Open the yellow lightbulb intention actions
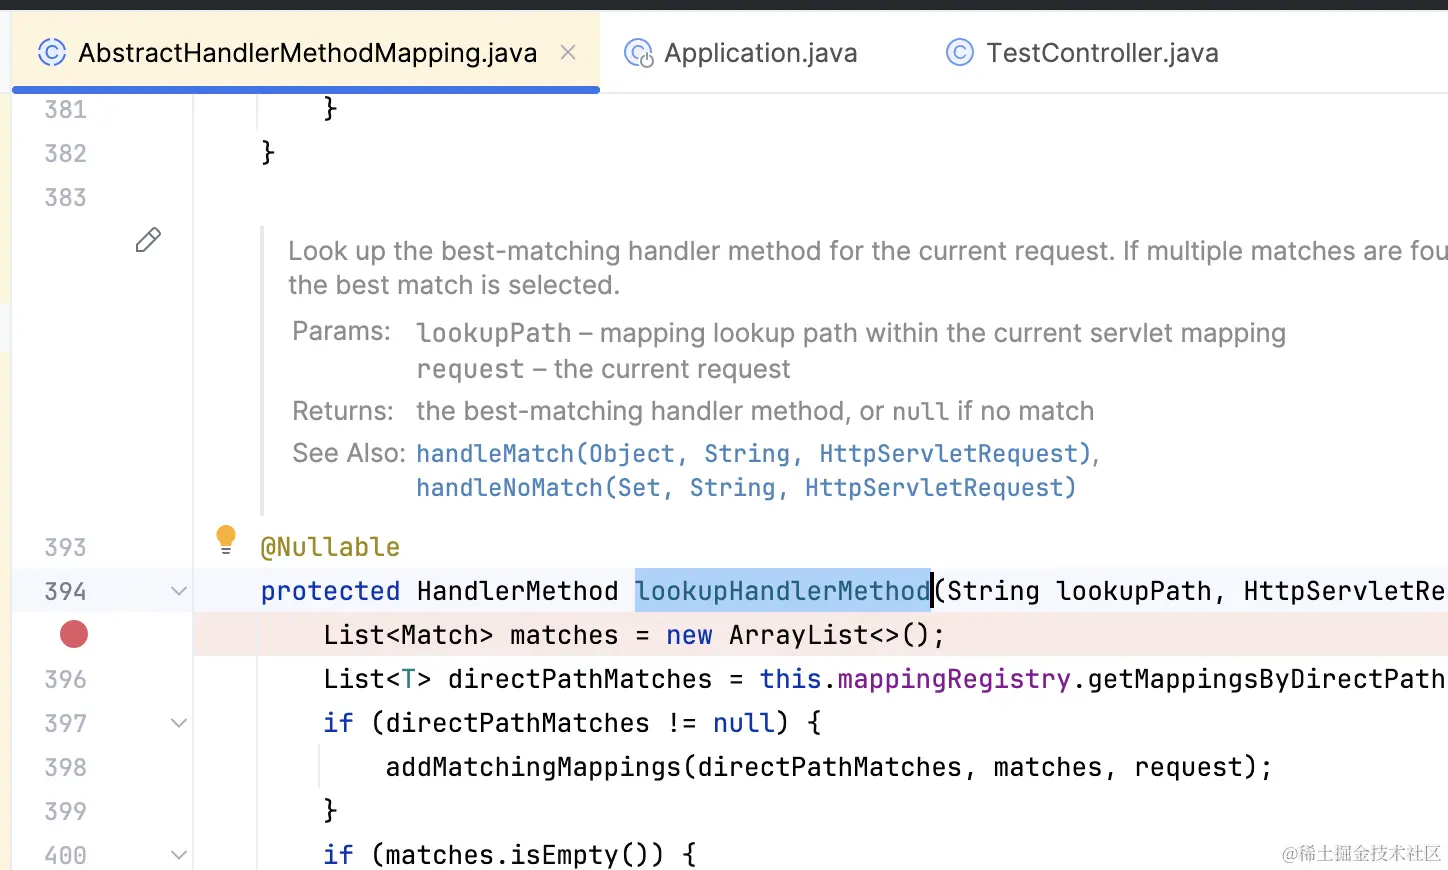The image size is (1448, 870). (226, 540)
